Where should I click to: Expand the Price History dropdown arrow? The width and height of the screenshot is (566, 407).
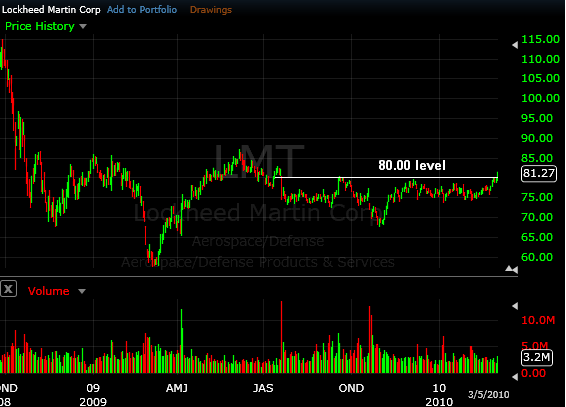tap(83, 26)
